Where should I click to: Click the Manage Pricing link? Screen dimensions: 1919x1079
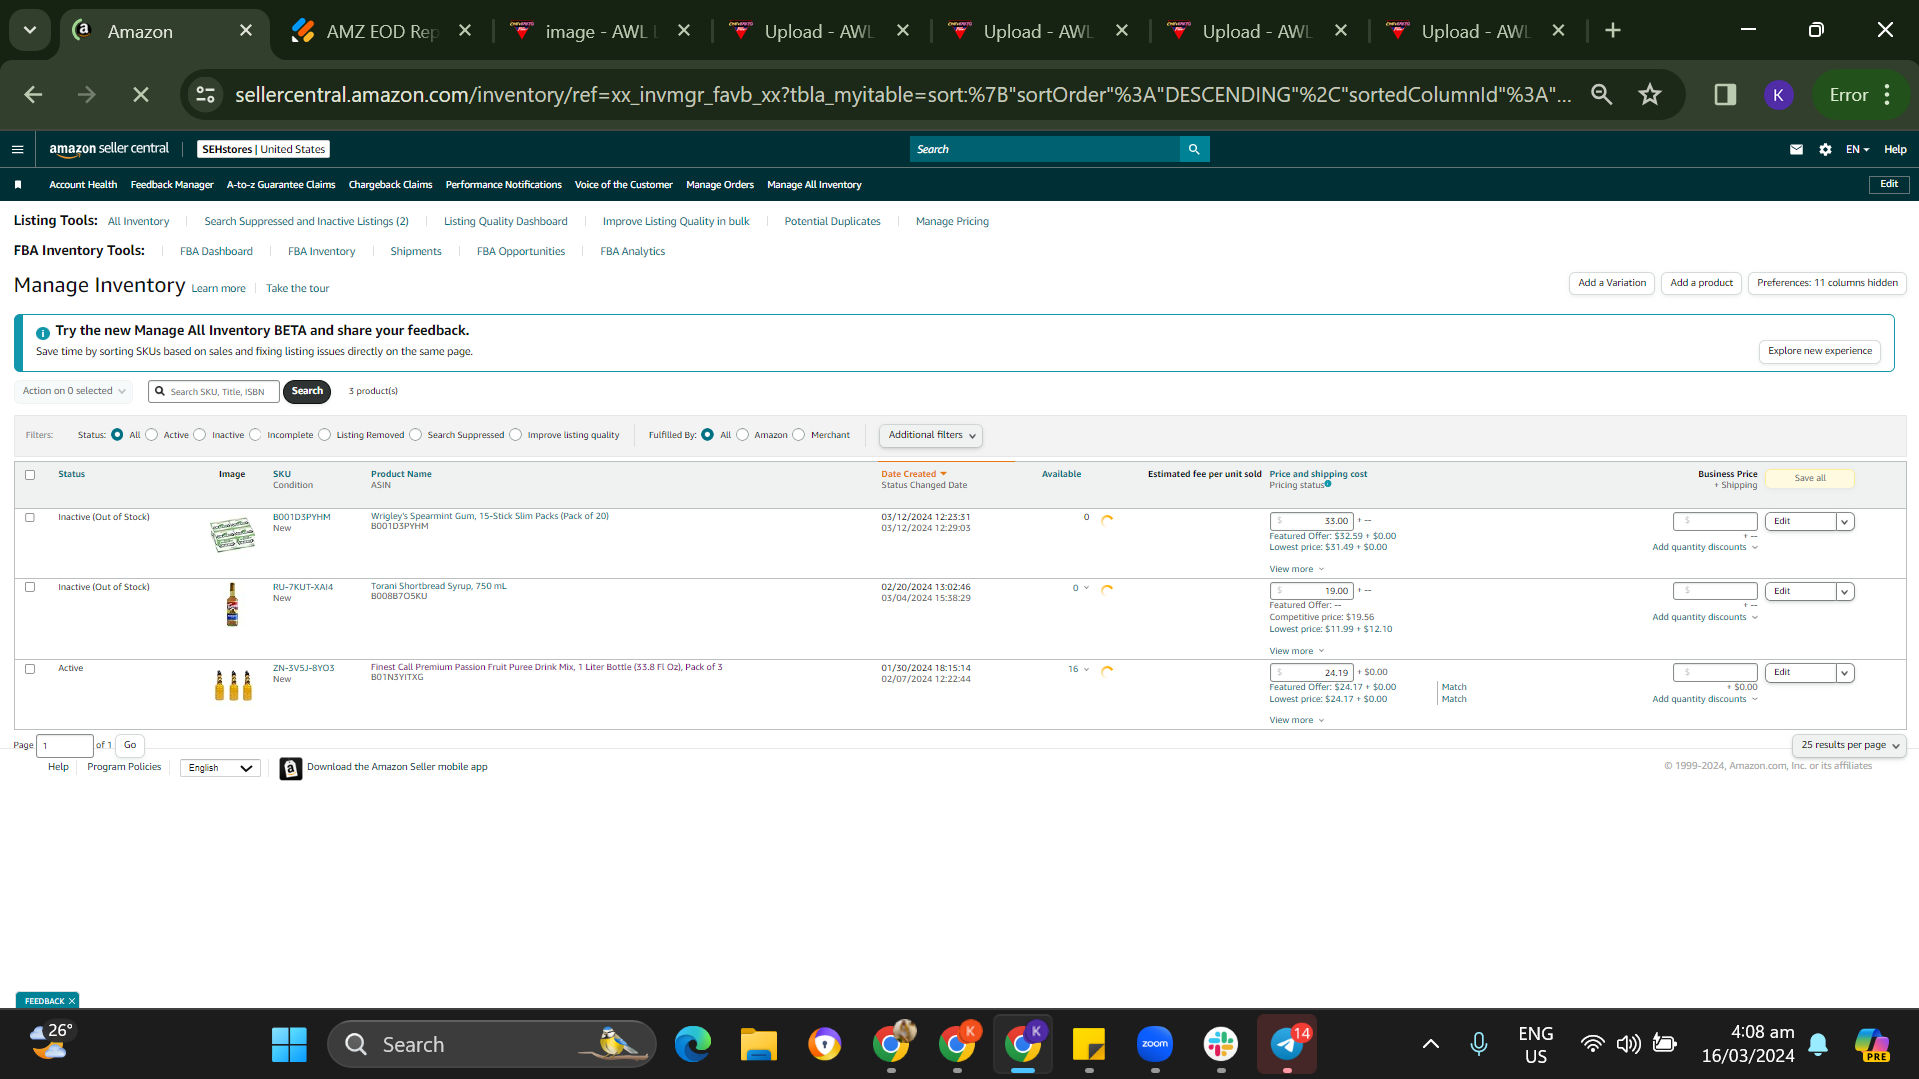[x=952, y=222]
